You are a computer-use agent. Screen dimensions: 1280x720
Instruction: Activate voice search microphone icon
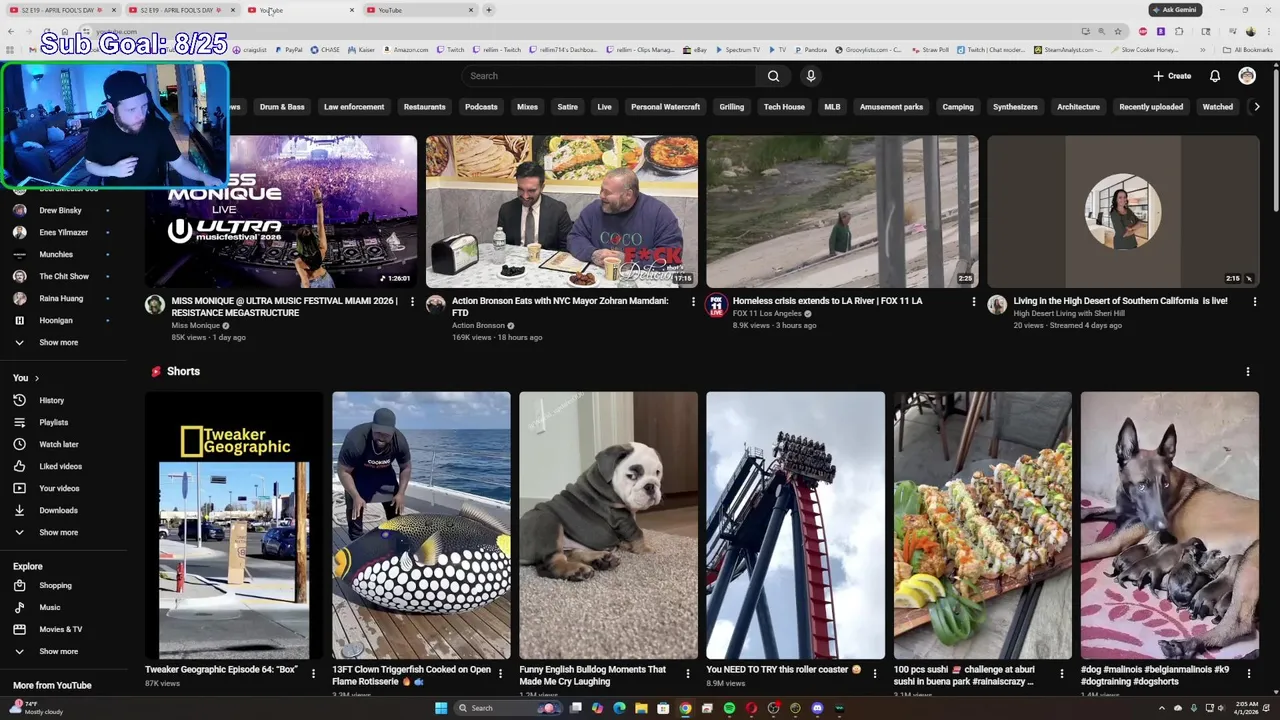811,76
